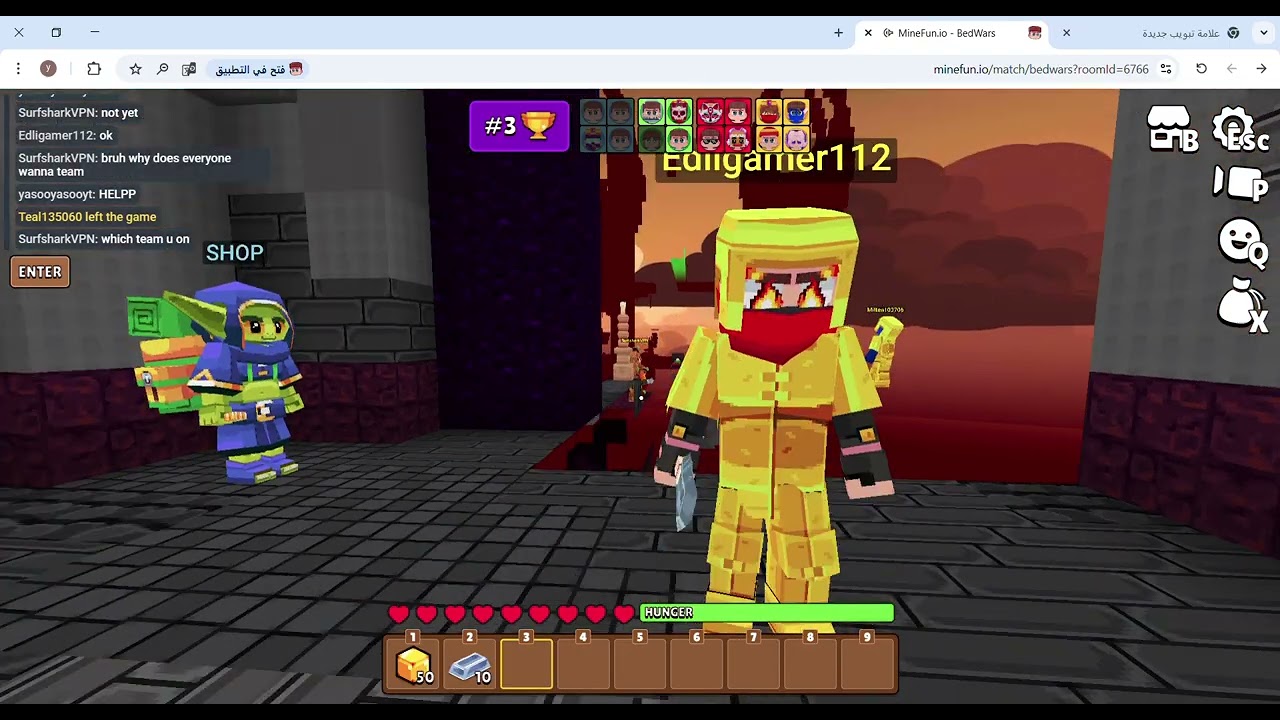Click chat message 'yasooyasooyt: HELPP'

pyautogui.click(x=77, y=194)
